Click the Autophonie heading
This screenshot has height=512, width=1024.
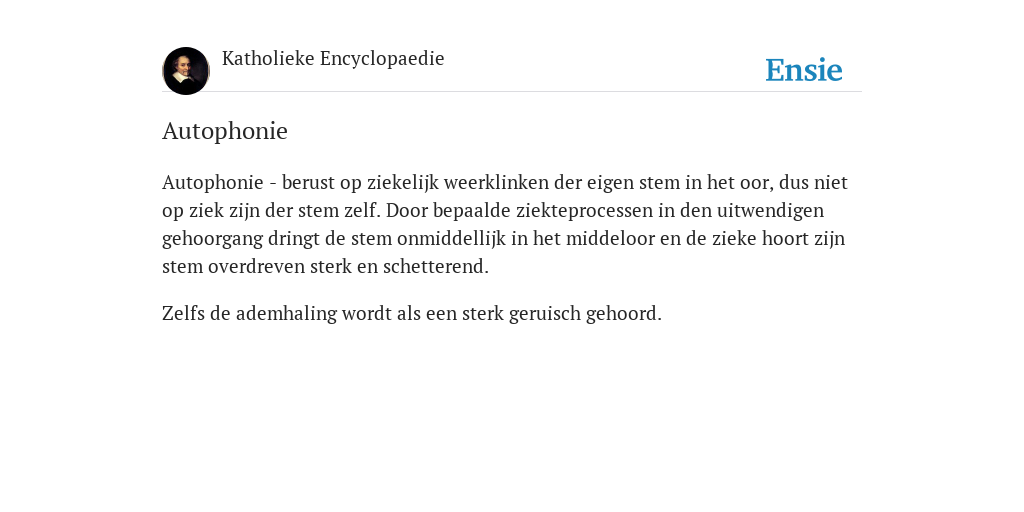(x=225, y=131)
